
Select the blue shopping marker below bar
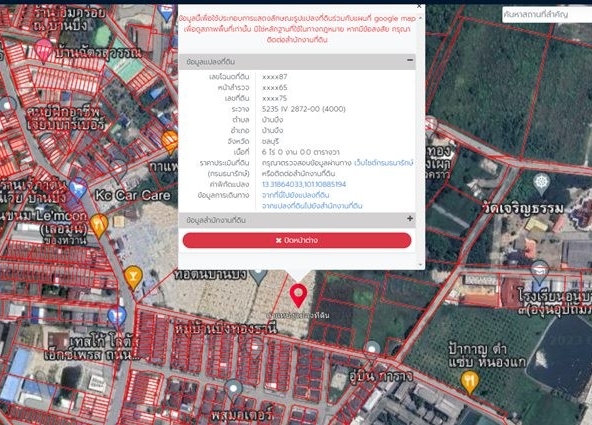(117, 315)
